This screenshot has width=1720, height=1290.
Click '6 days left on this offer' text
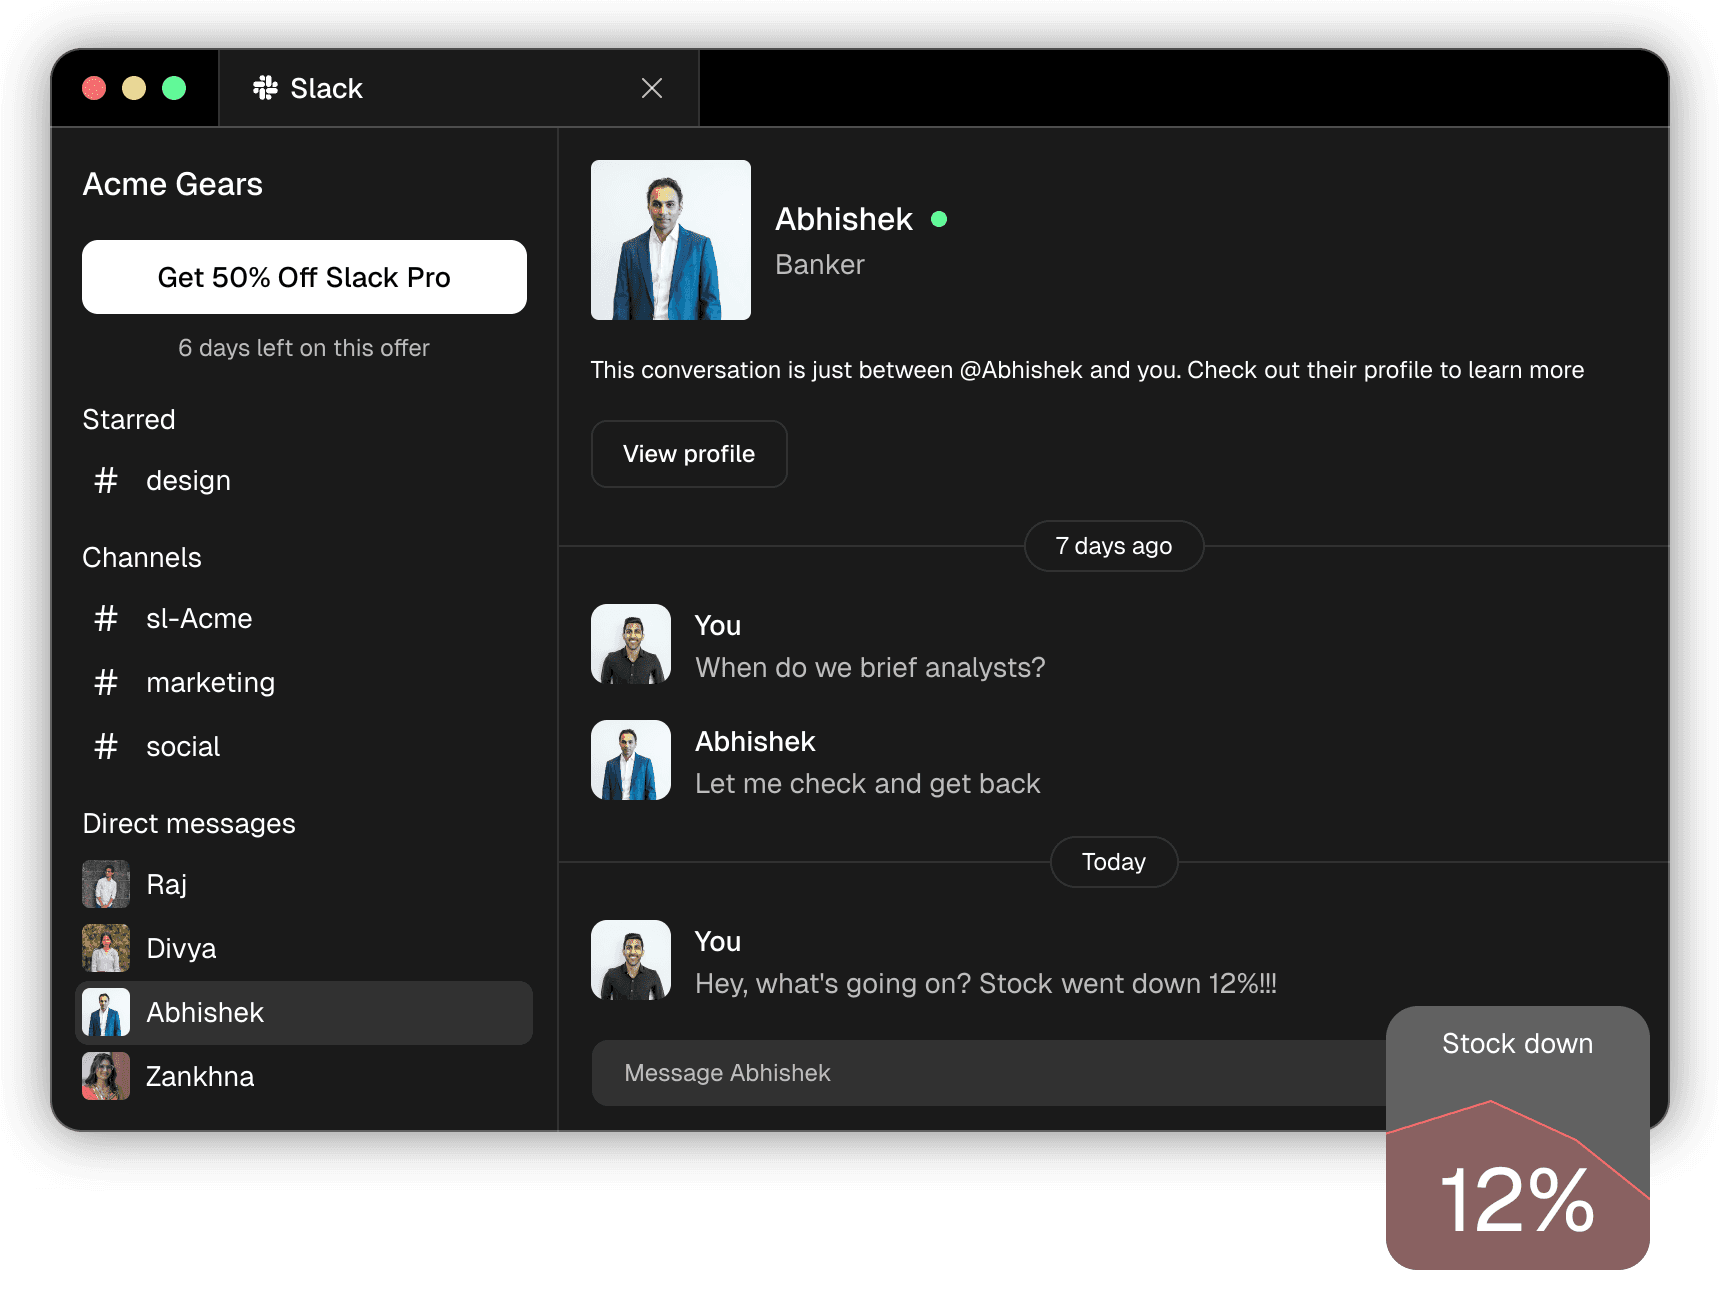click(x=304, y=348)
